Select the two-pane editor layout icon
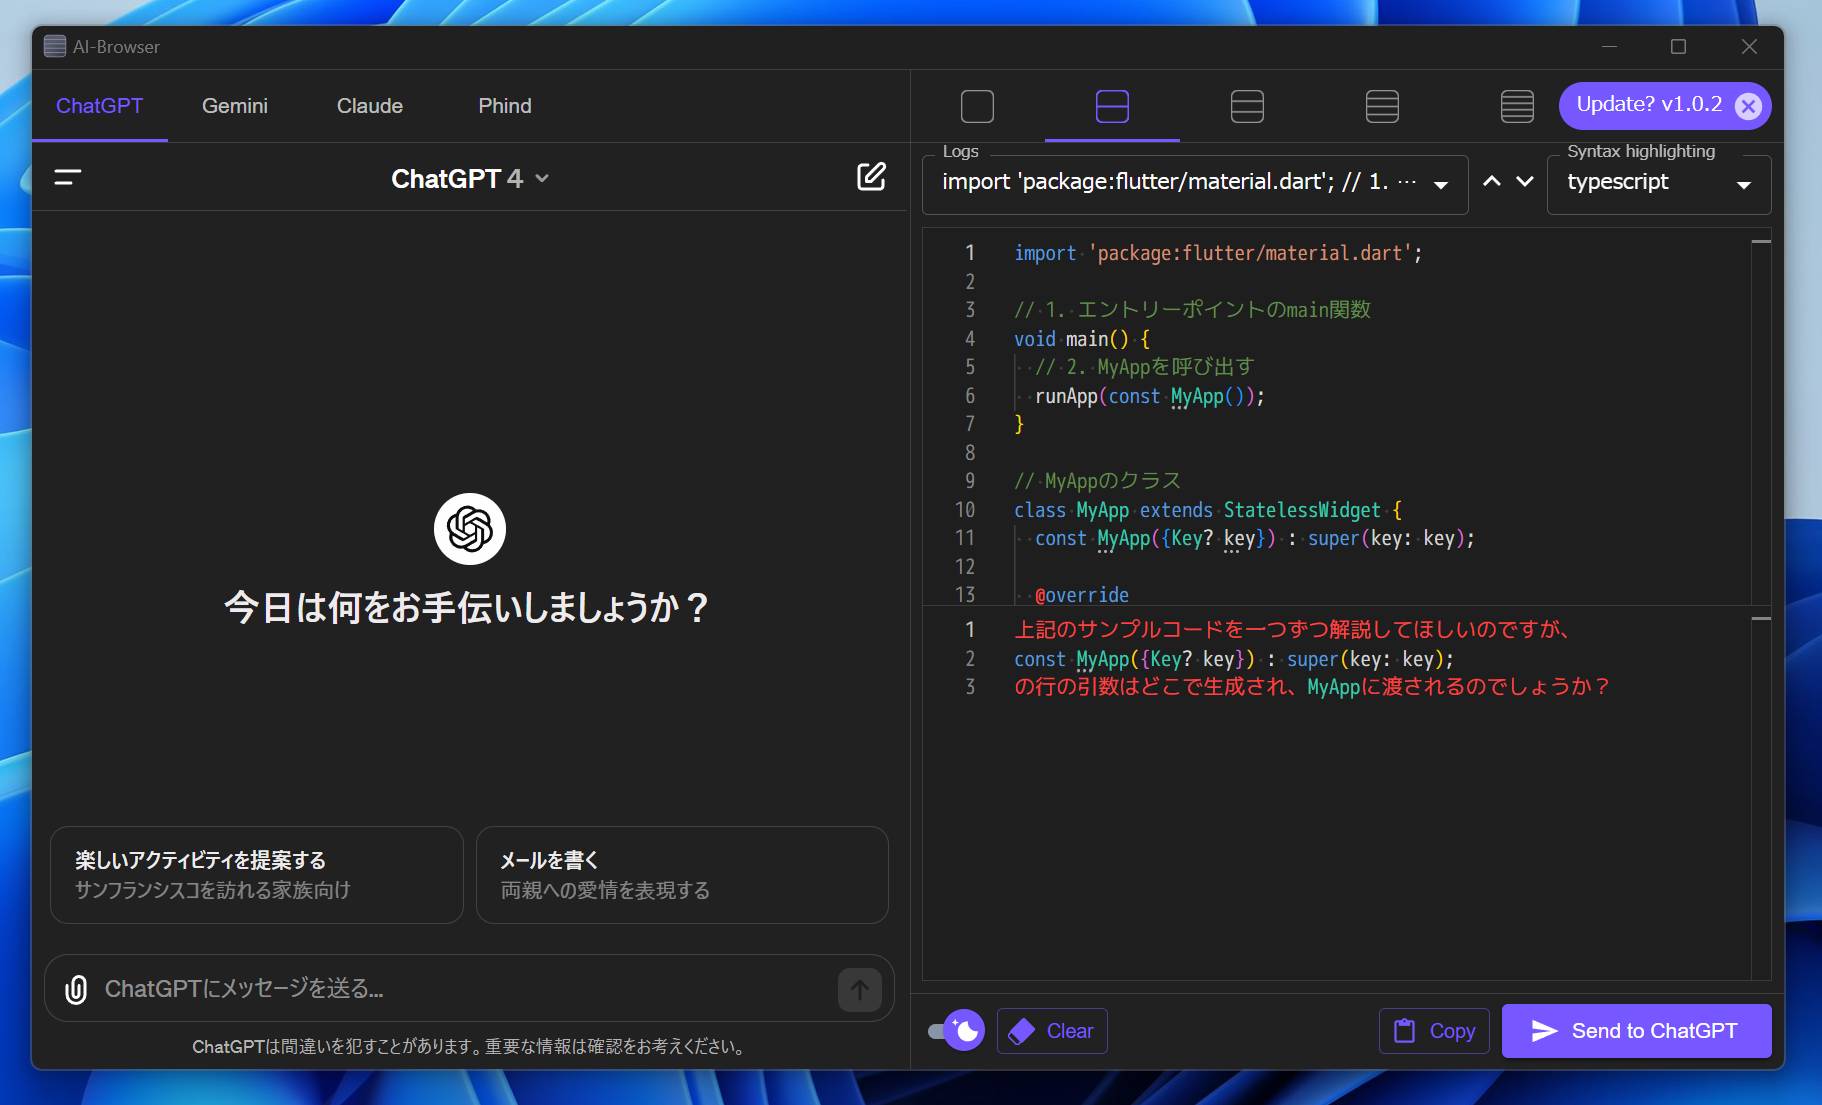 [x=1112, y=106]
